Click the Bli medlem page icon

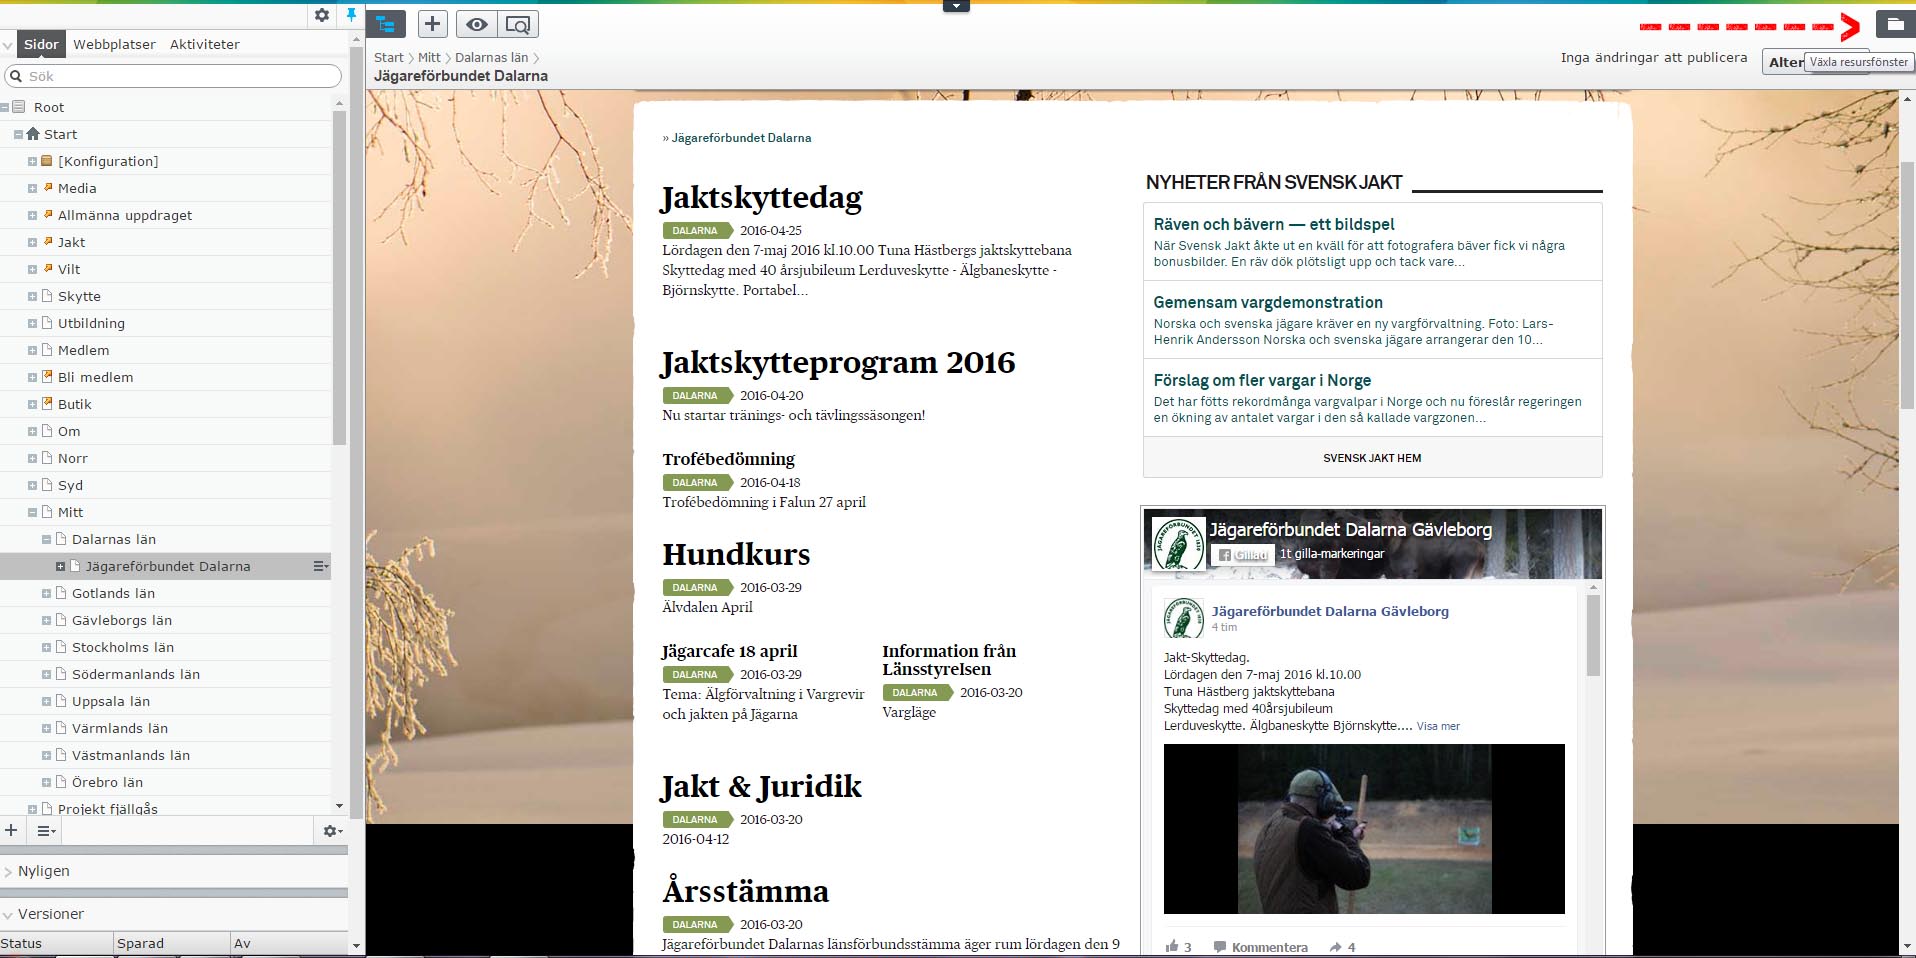click(47, 377)
